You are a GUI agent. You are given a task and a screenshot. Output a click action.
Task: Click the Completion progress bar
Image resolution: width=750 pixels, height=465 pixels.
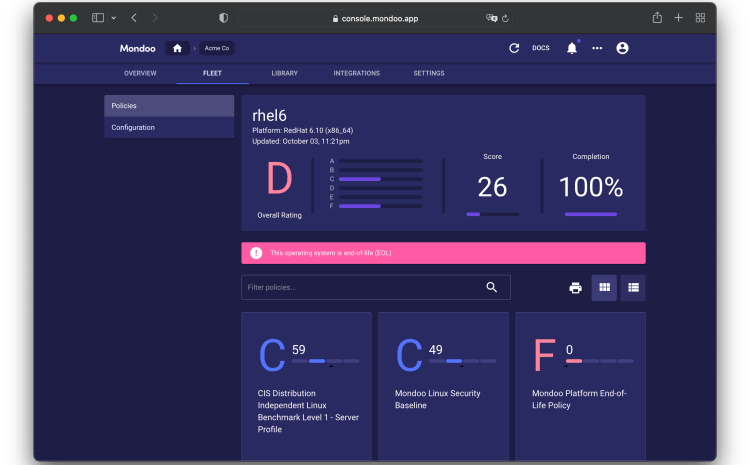(591, 214)
